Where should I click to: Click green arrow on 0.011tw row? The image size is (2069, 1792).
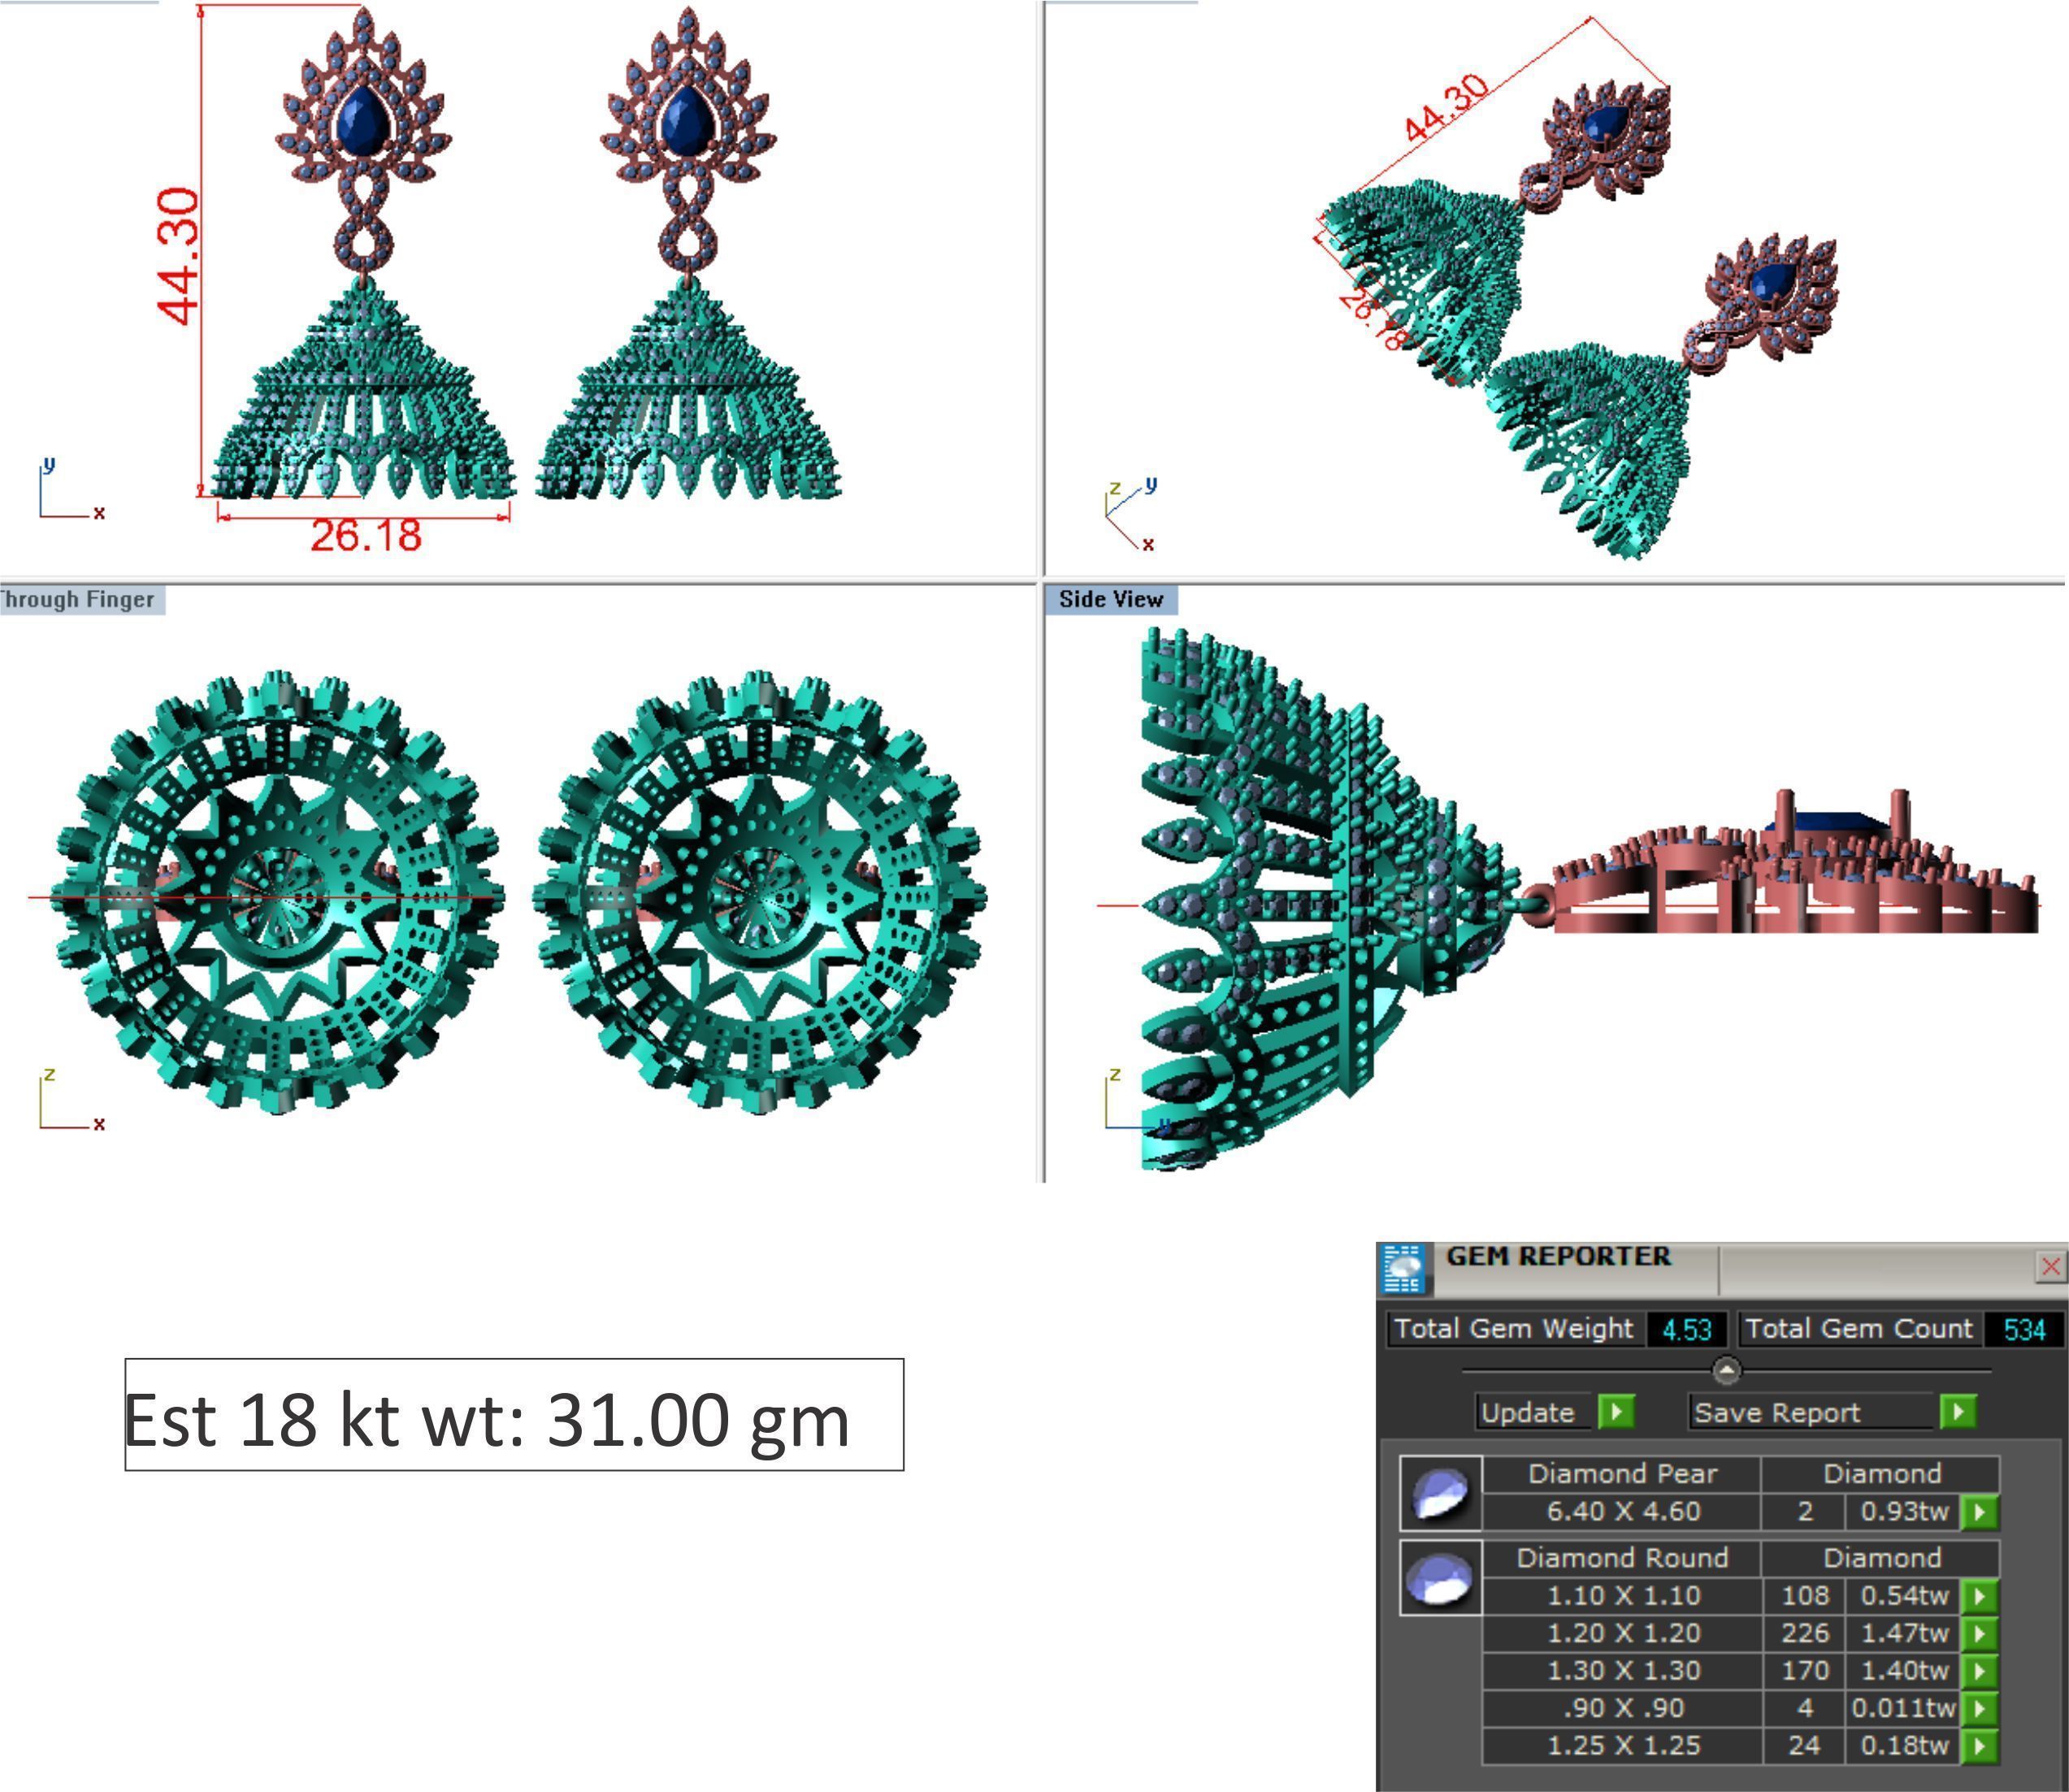pyautogui.click(x=1979, y=1709)
